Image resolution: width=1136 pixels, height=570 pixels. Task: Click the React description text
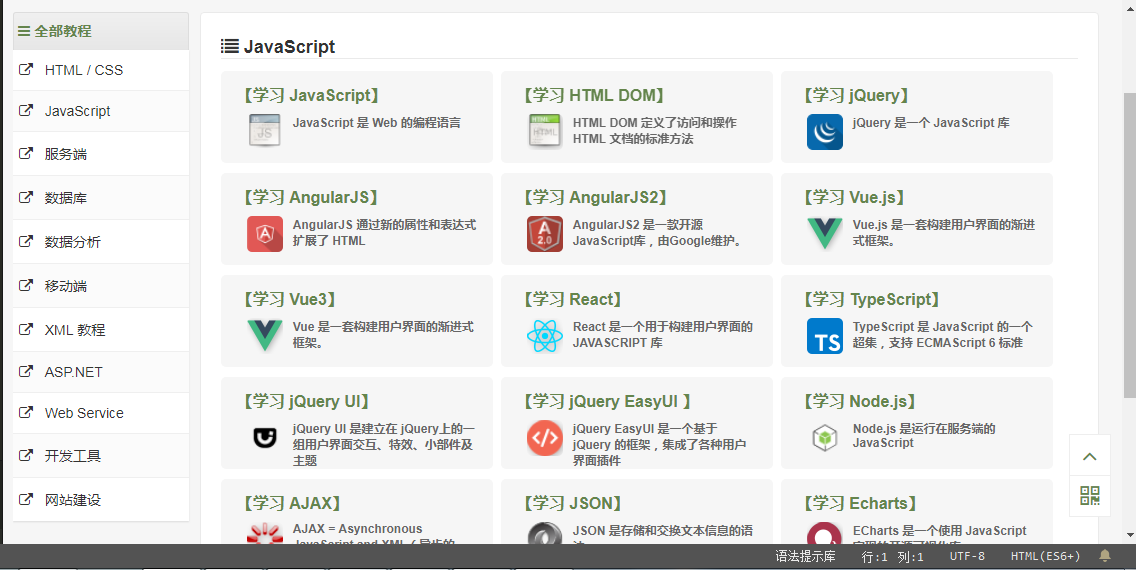click(663, 335)
